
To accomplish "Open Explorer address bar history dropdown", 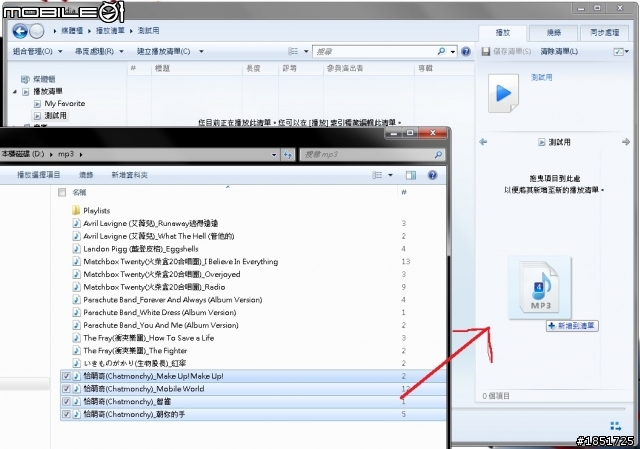I will [274, 155].
